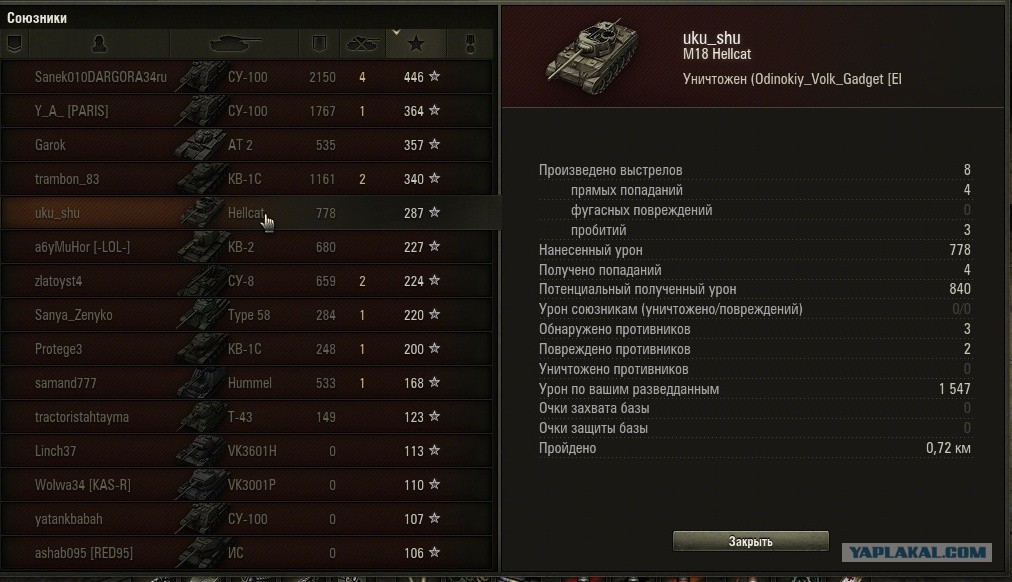The width and height of the screenshot is (1012, 582).
Task: Sort allies by damage dealt shield icon
Action: click(x=319, y=44)
